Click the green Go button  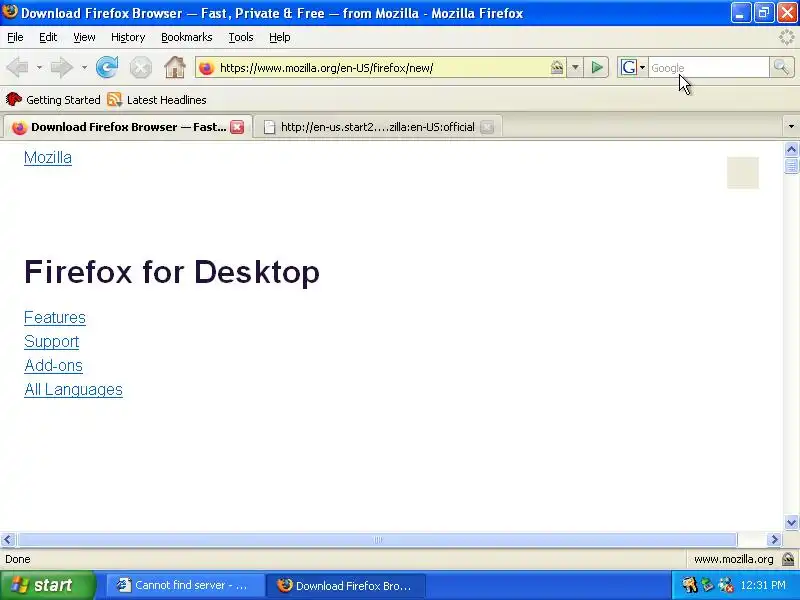coord(597,67)
